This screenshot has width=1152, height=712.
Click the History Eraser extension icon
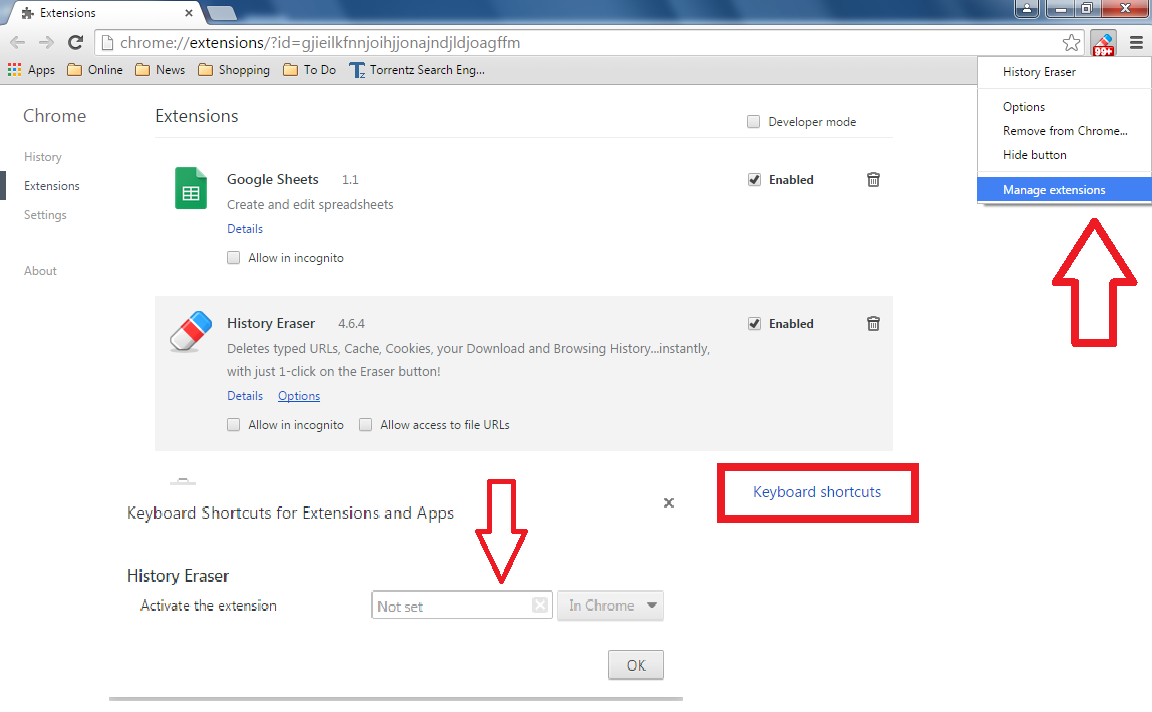tap(190, 330)
